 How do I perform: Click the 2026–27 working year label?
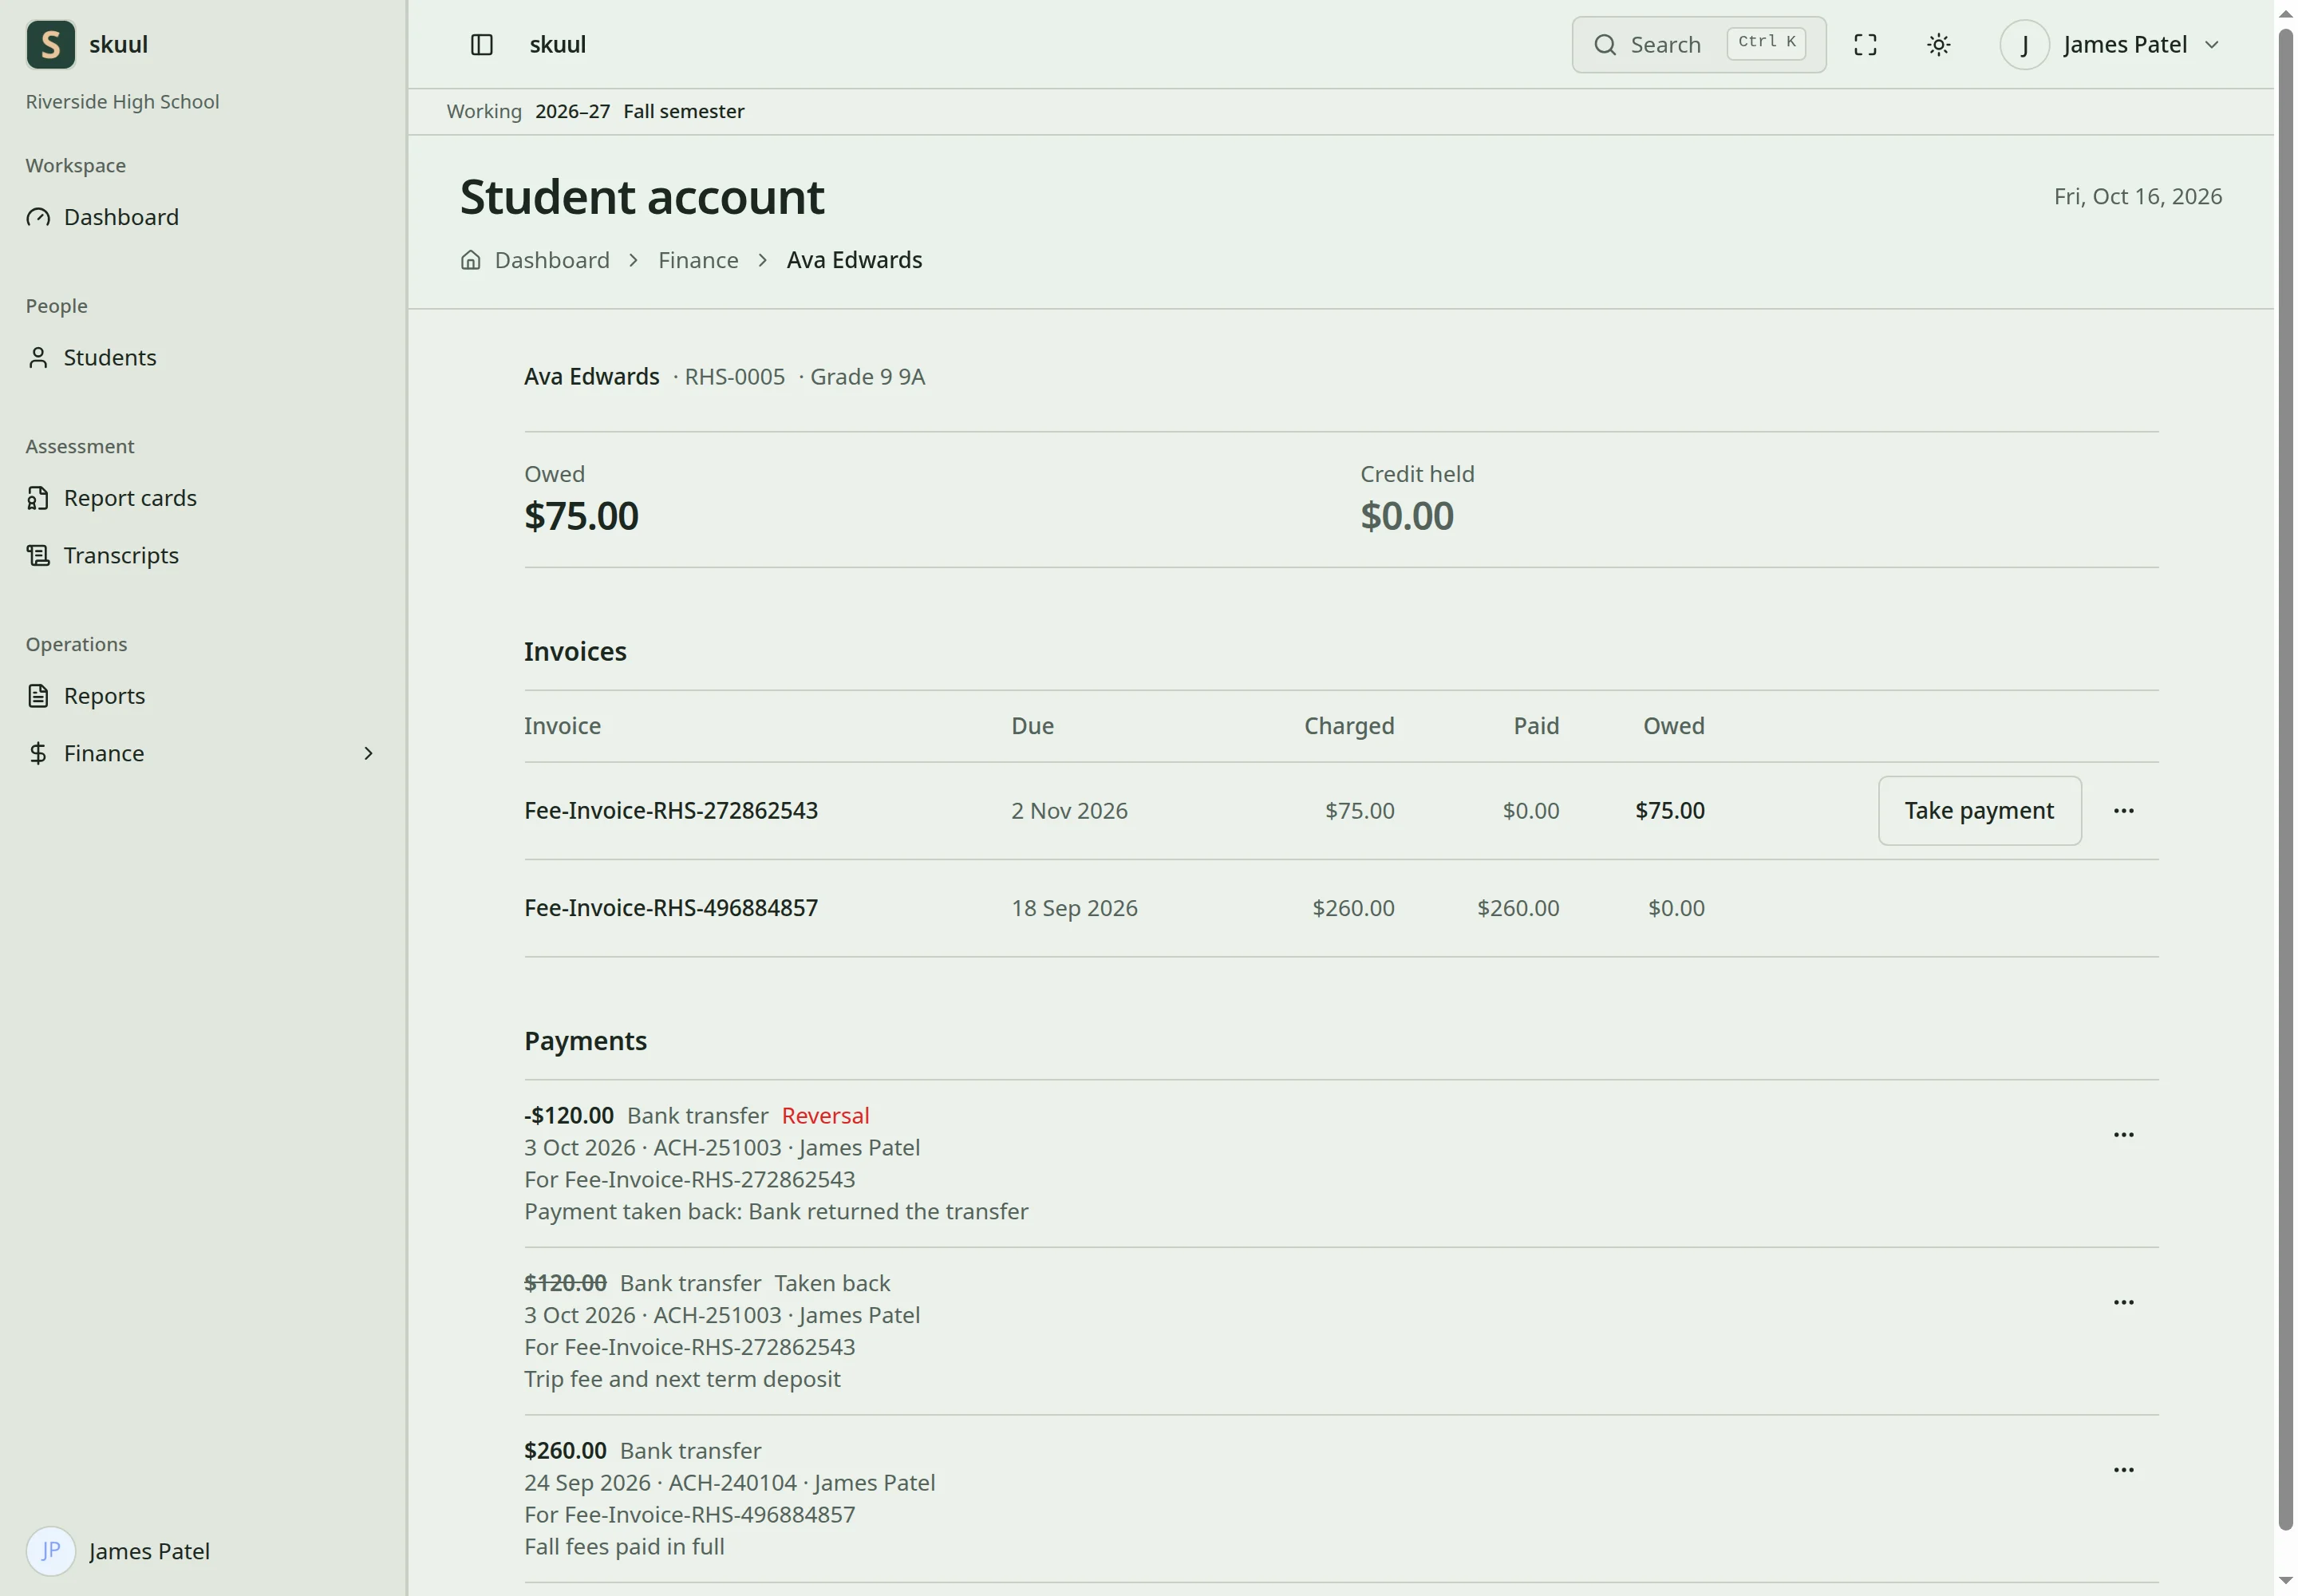pyautogui.click(x=572, y=111)
